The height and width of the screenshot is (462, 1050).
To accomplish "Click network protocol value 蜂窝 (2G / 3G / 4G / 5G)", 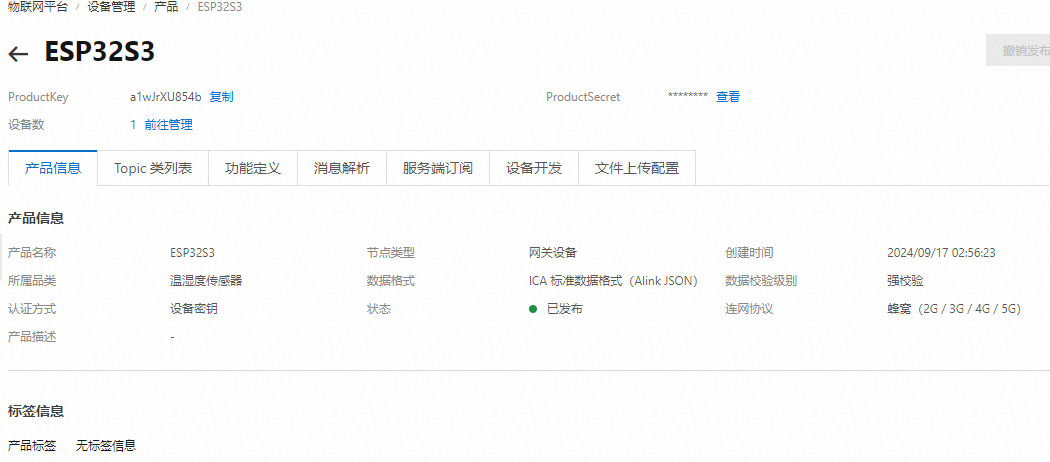I will click(954, 309).
